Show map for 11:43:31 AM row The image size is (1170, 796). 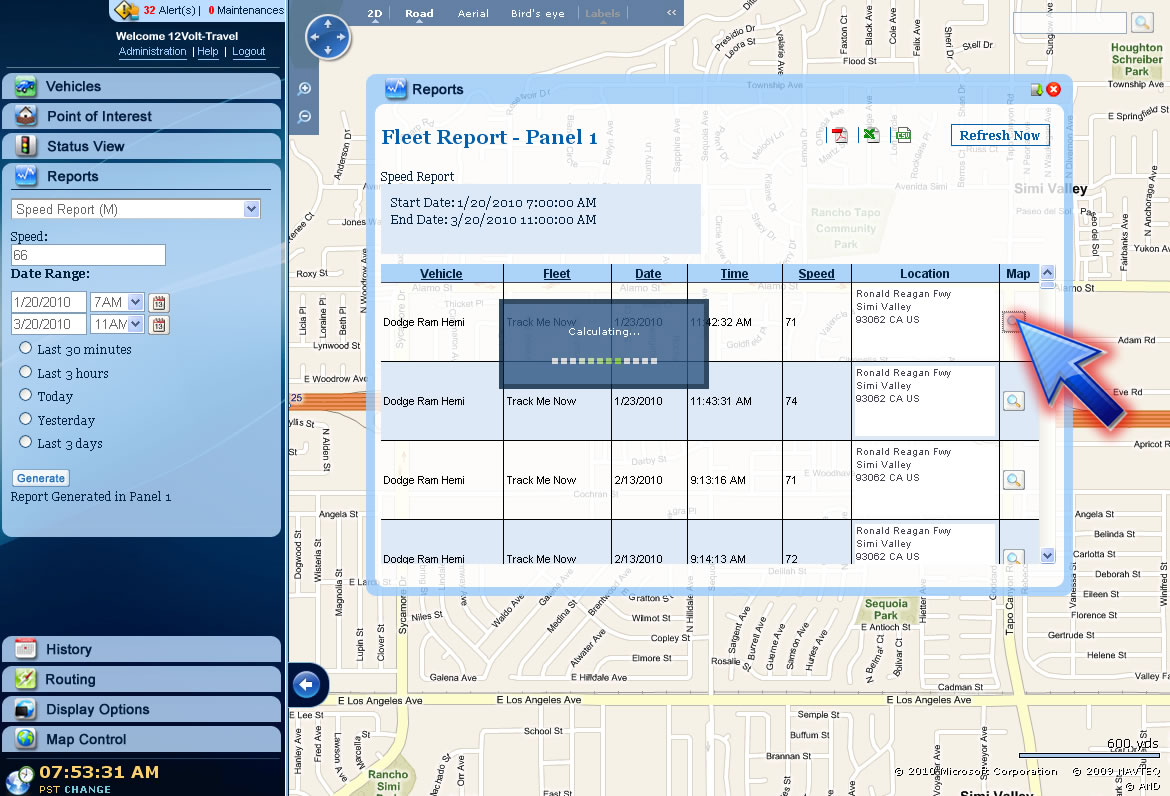pyautogui.click(x=1013, y=401)
